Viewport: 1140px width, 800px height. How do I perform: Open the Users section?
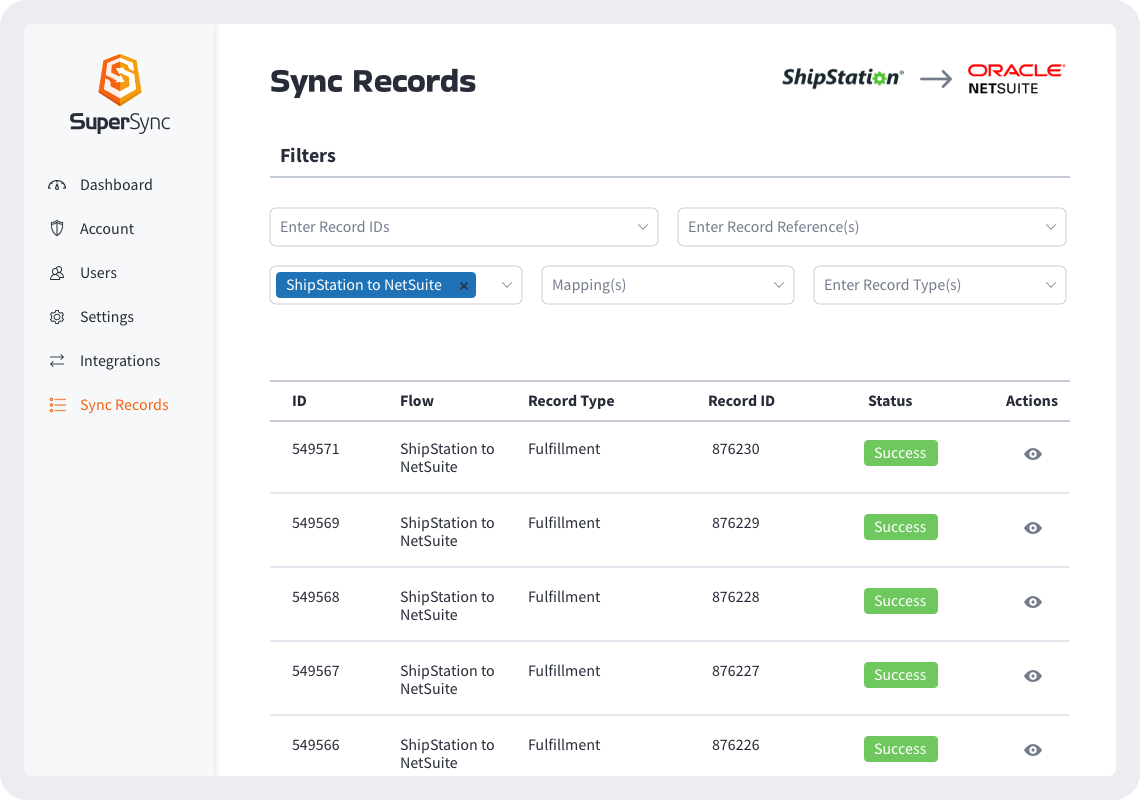(x=98, y=273)
